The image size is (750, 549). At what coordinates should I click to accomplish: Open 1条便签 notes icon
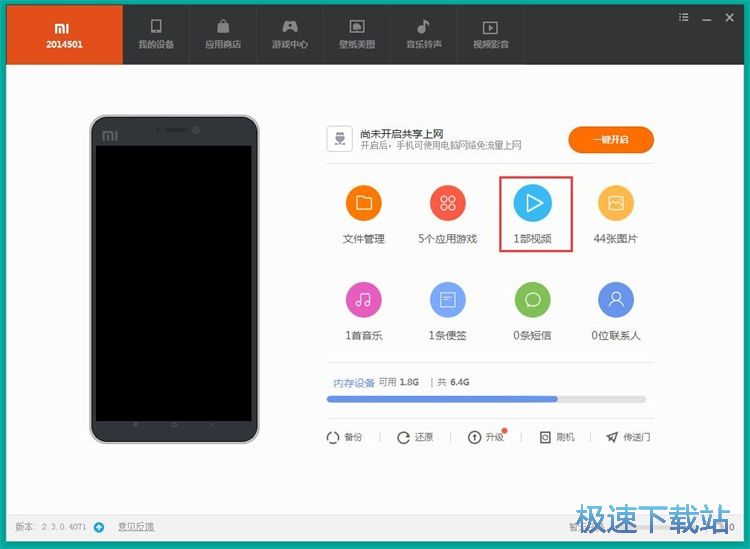pyautogui.click(x=448, y=300)
